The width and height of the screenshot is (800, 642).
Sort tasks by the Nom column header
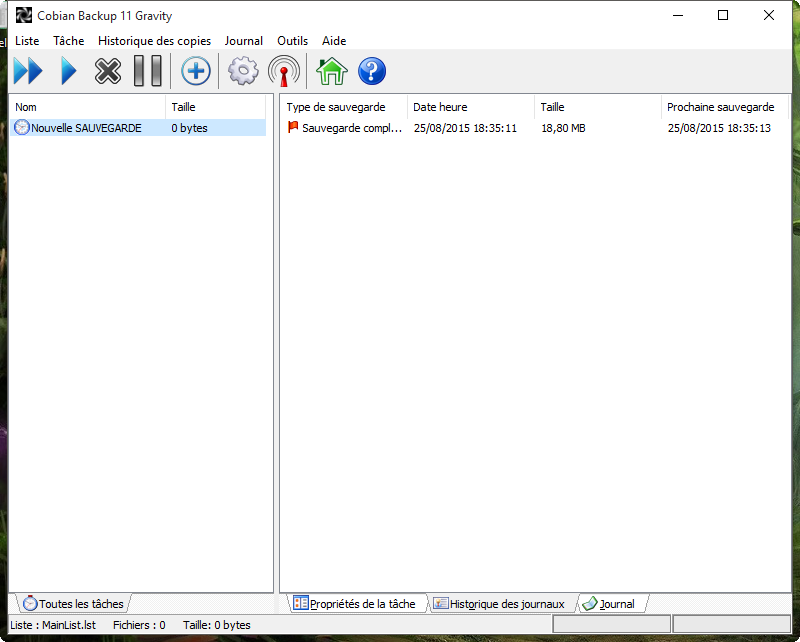coord(87,107)
